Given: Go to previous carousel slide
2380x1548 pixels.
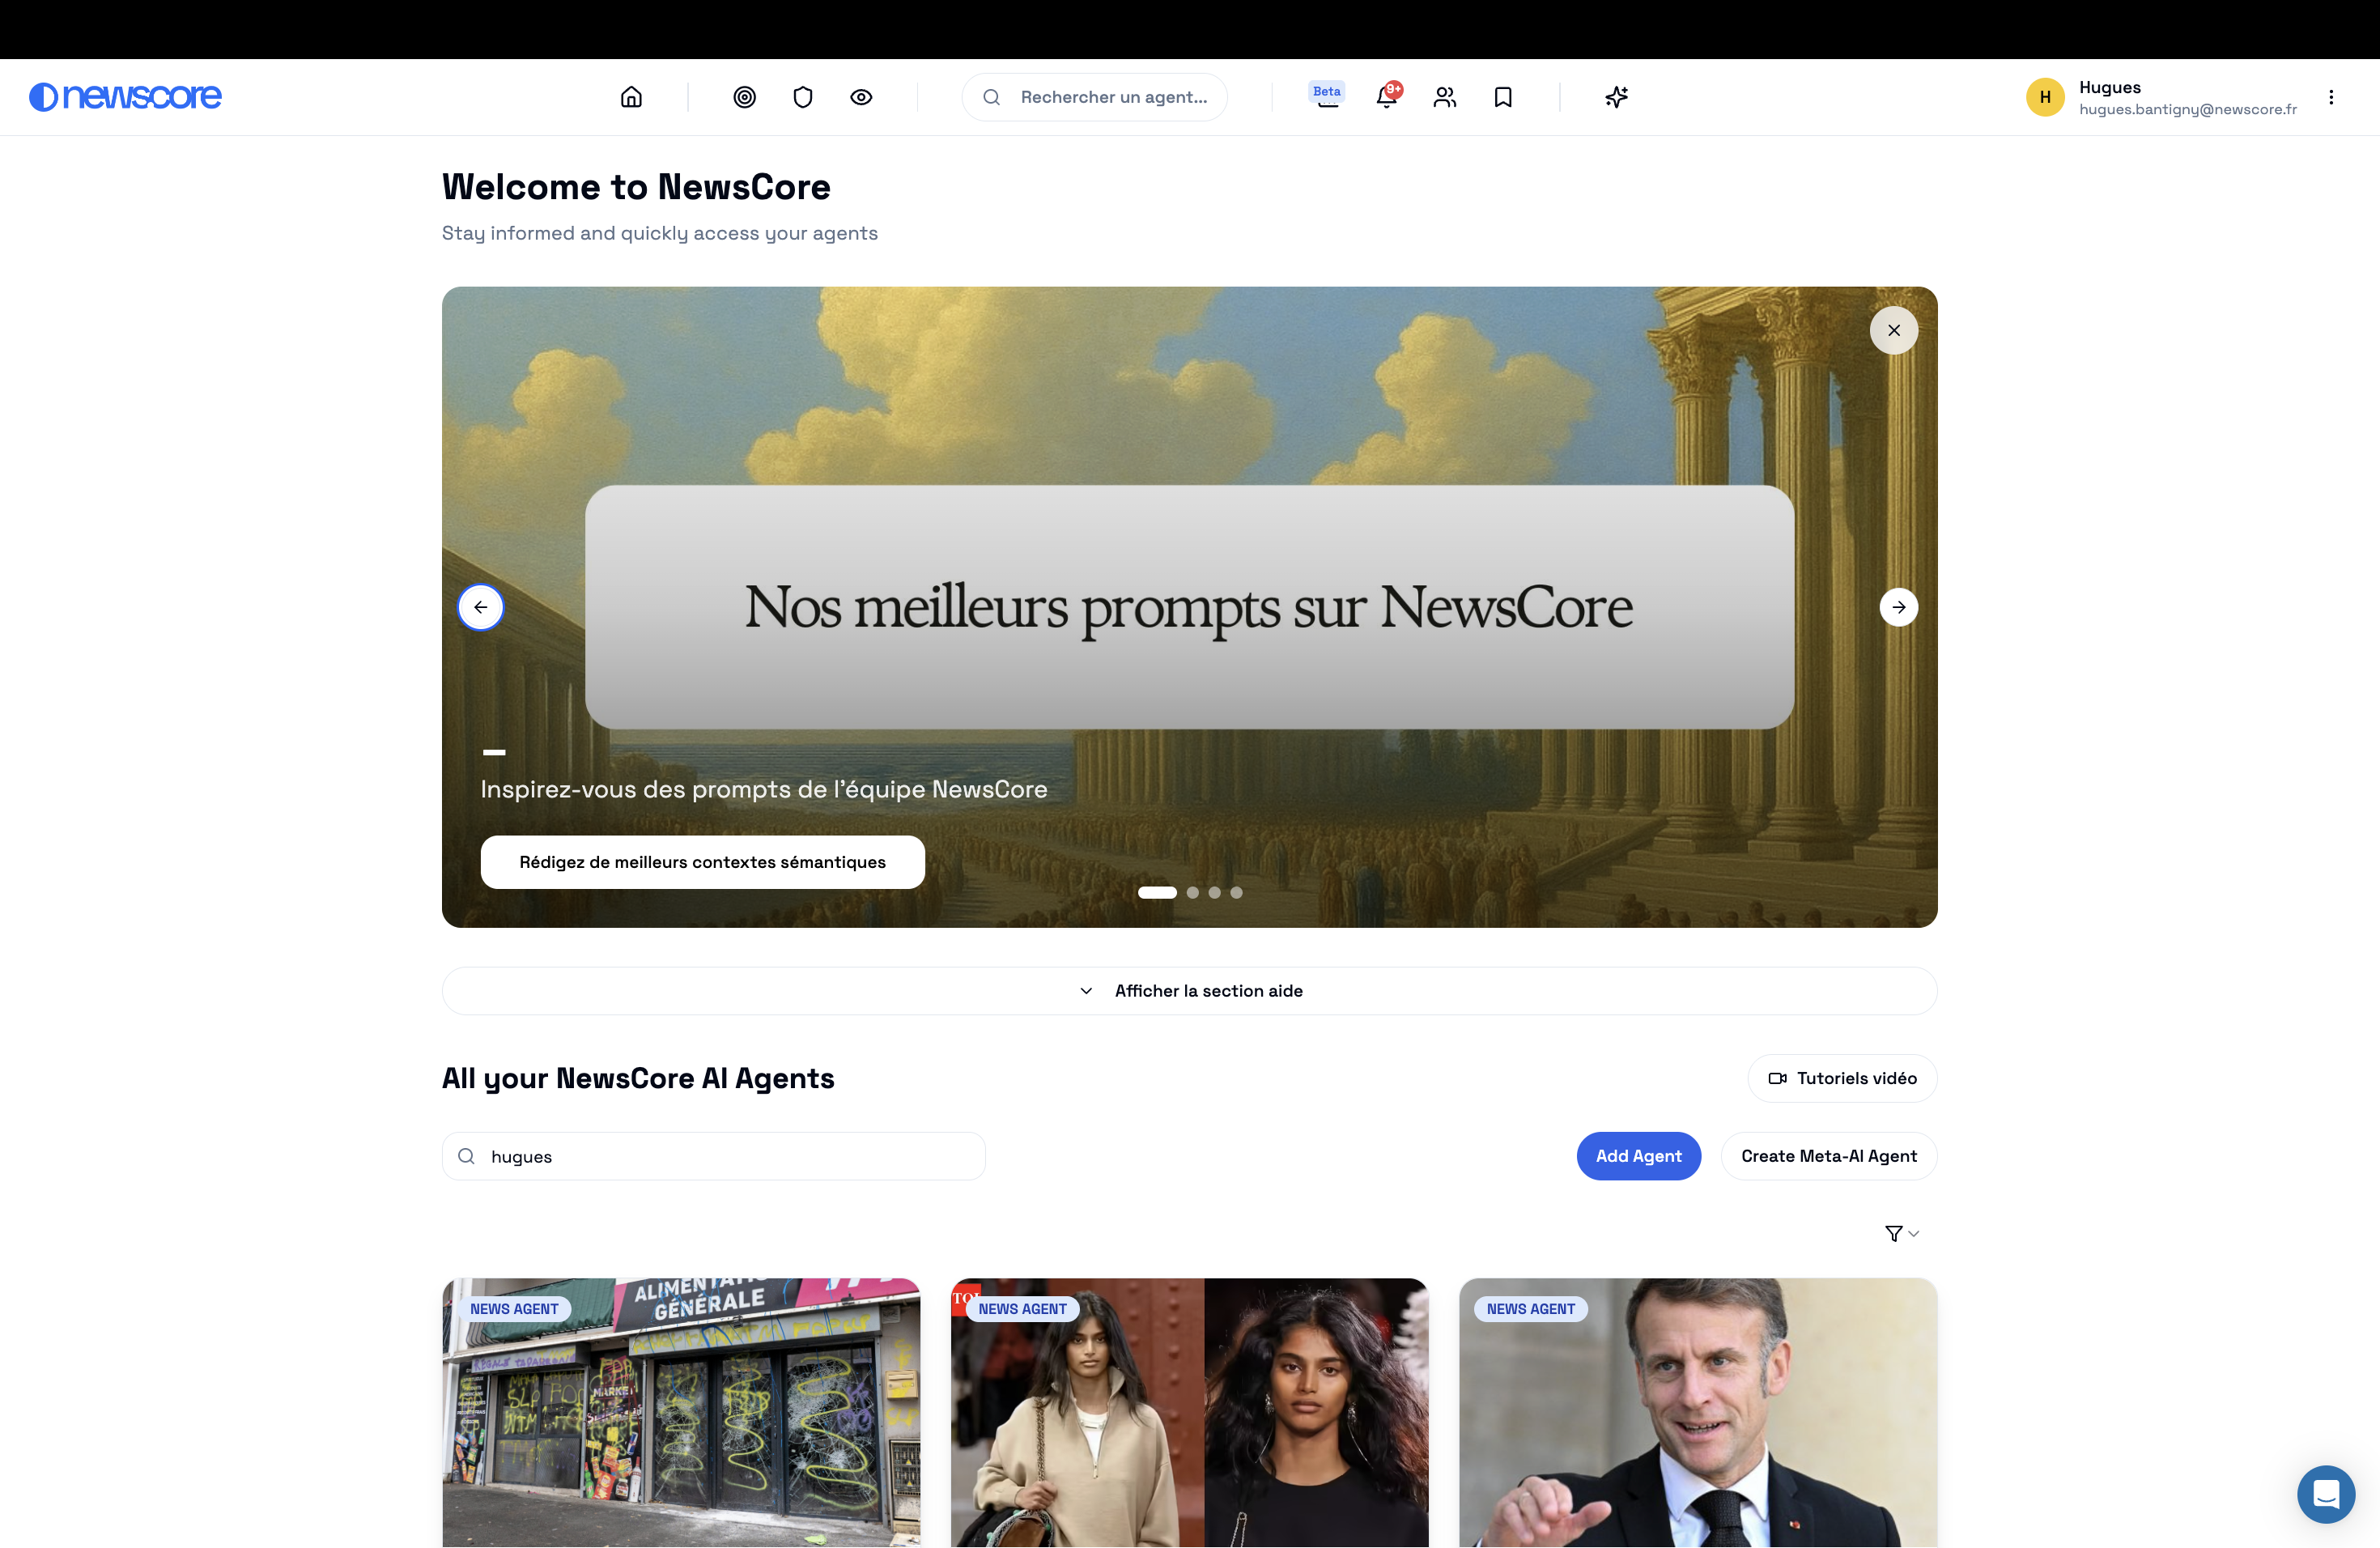Looking at the screenshot, I should [481, 607].
